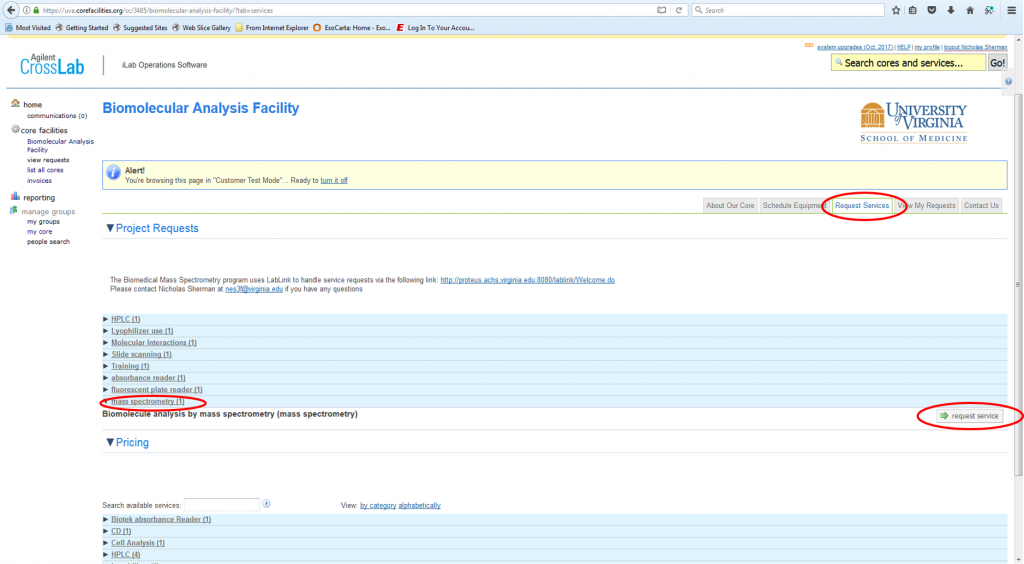Click the University of Virginia logo
The height and width of the screenshot is (564, 1024).
tap(914, 122)
